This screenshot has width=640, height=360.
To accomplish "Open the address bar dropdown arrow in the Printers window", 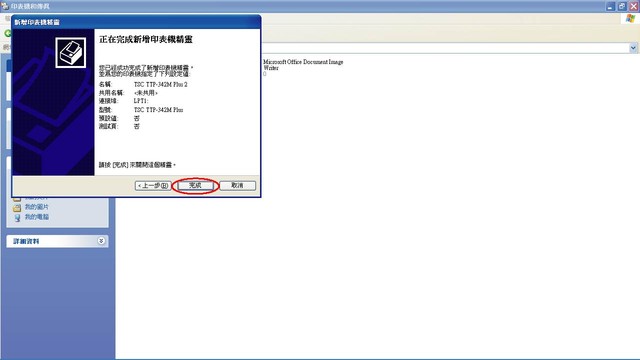I will coord(633,48).
